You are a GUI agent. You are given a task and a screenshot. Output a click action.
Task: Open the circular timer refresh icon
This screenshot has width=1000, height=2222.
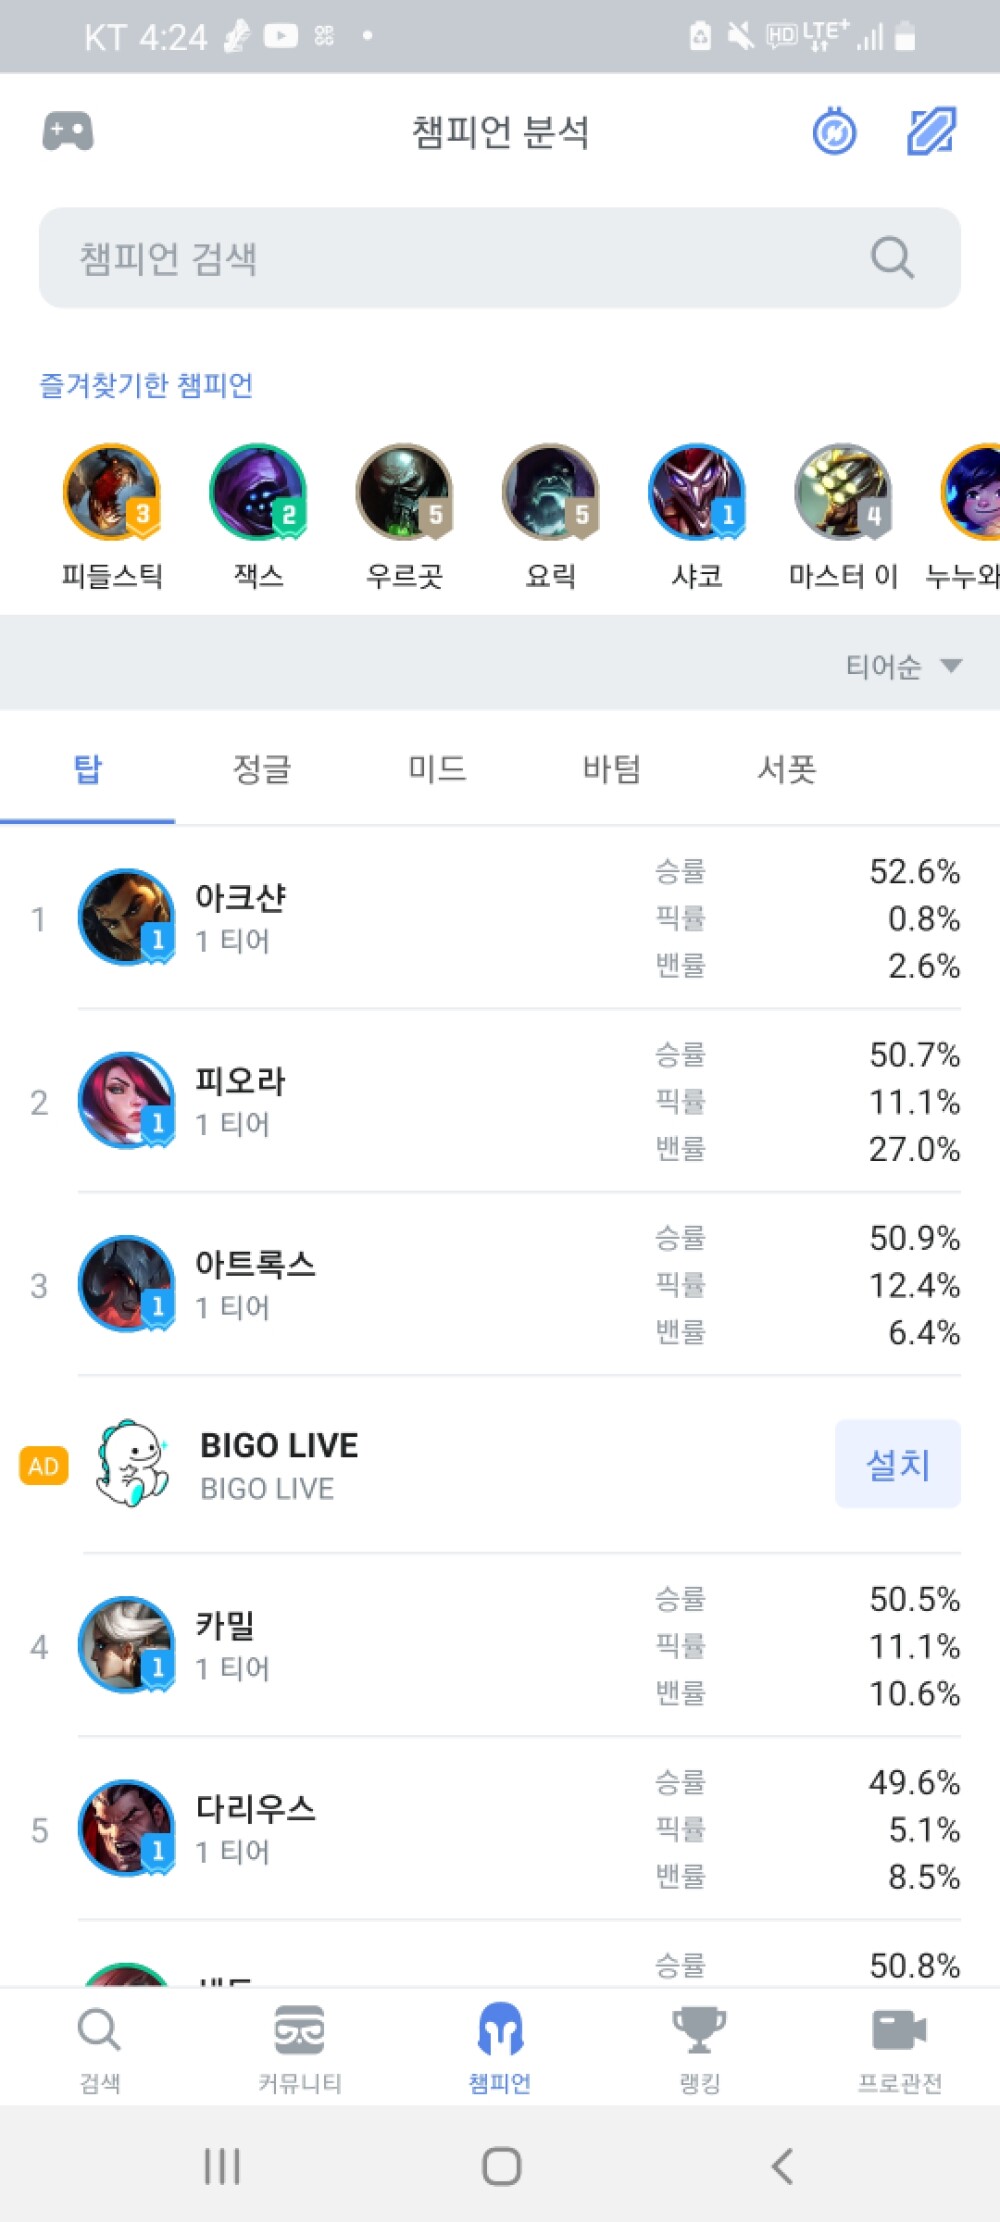point(834,131)
